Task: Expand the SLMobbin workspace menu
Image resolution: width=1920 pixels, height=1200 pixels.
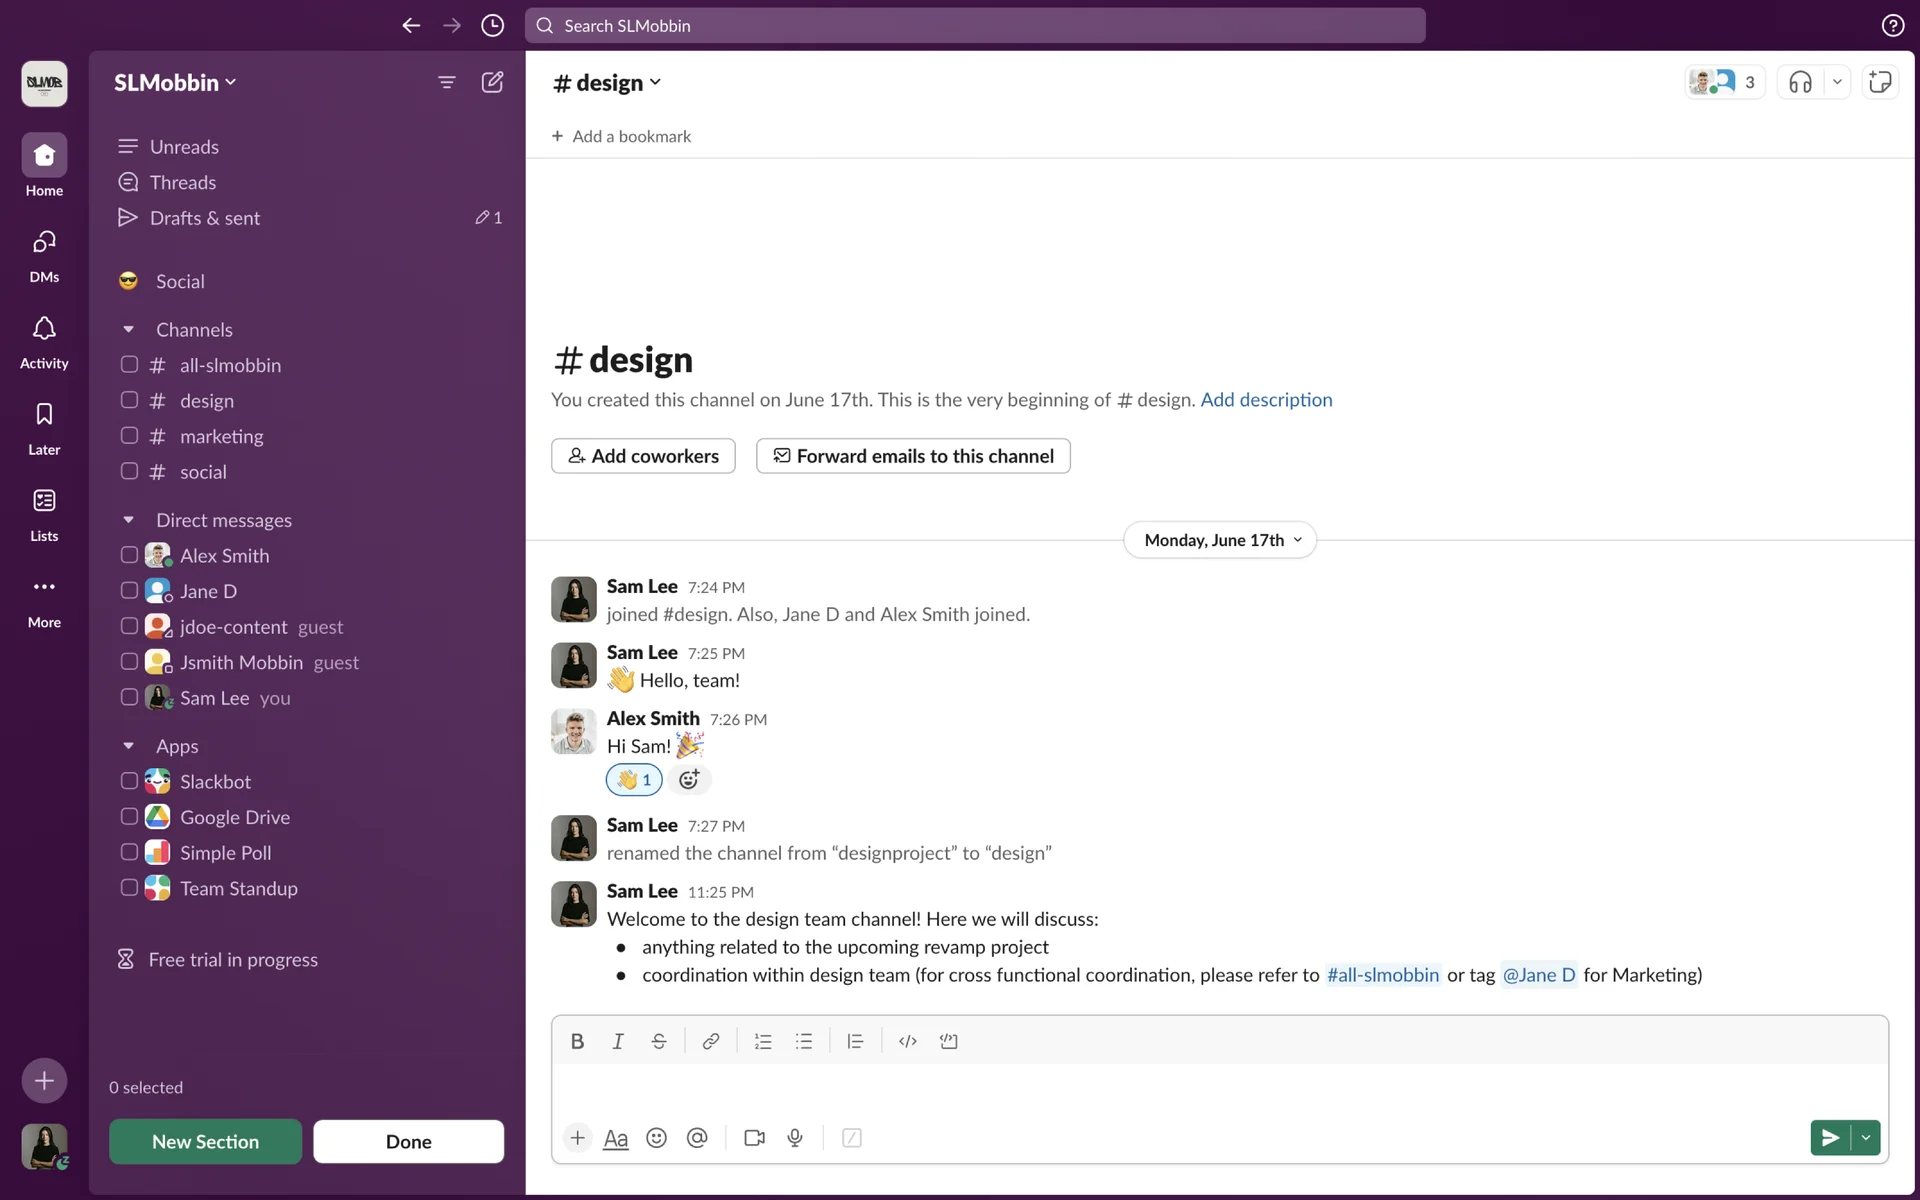Action: pyautogui.click(x=175, y=82)
